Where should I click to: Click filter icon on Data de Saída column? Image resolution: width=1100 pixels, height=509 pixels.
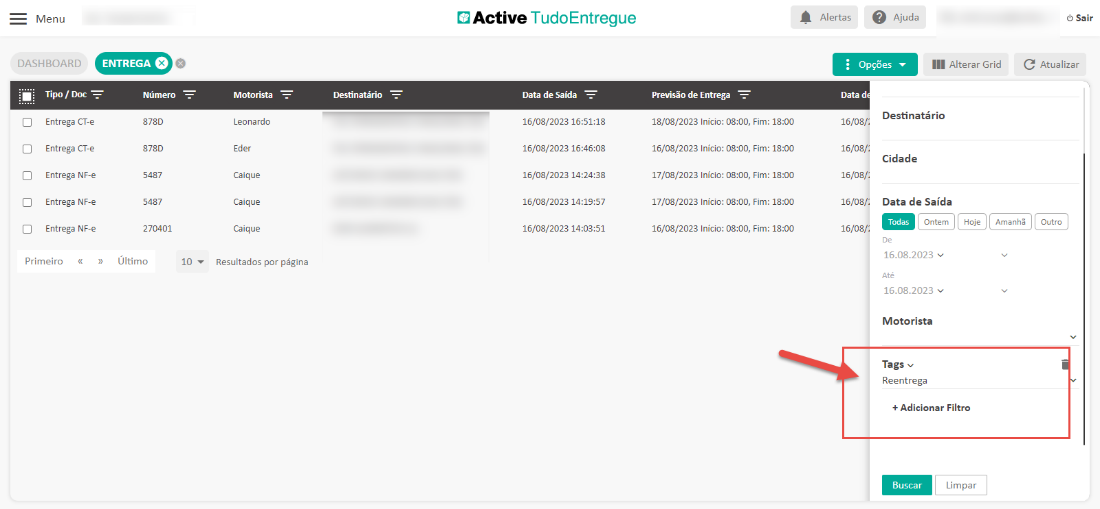[591, 95]
